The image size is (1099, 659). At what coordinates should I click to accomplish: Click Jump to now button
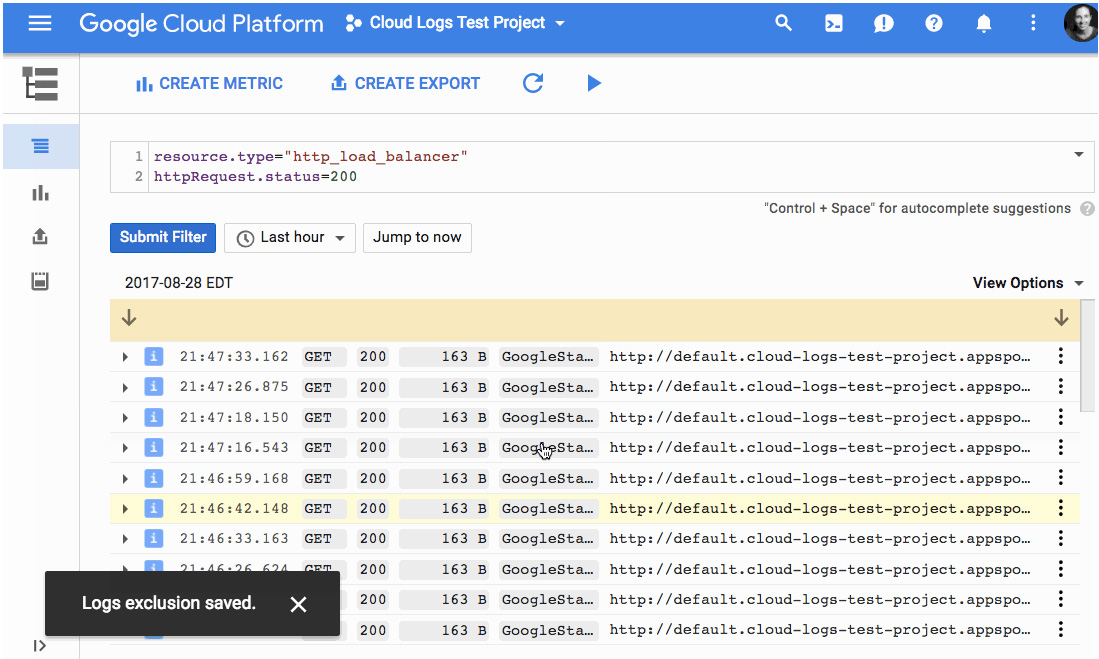417,238
